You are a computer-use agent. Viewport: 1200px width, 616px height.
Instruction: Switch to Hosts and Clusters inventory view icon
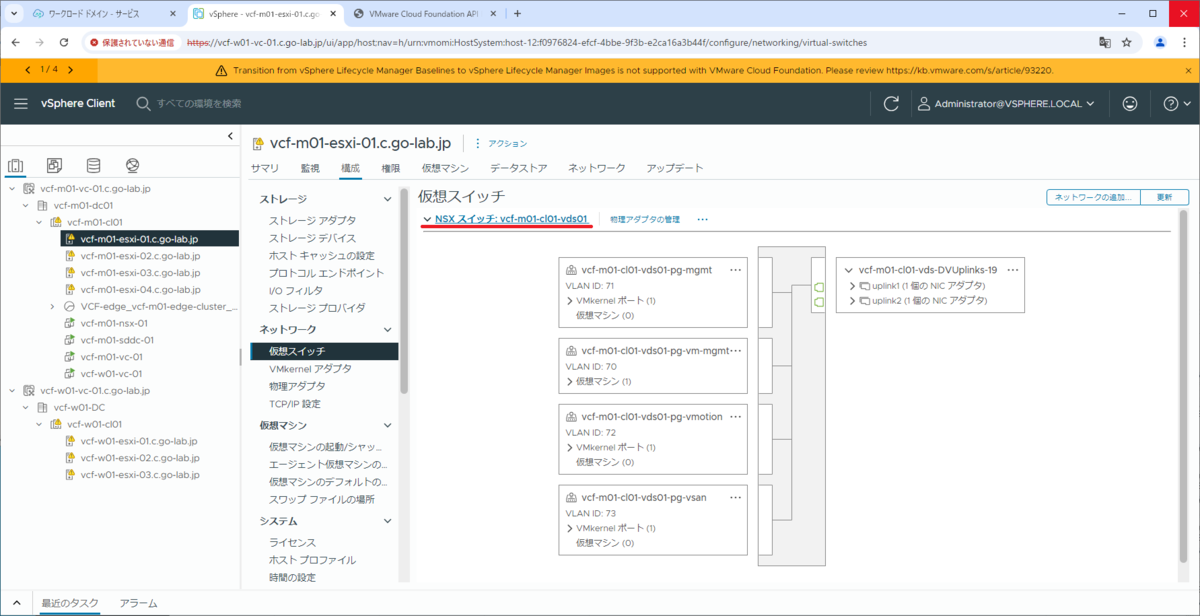coord(16,165)
